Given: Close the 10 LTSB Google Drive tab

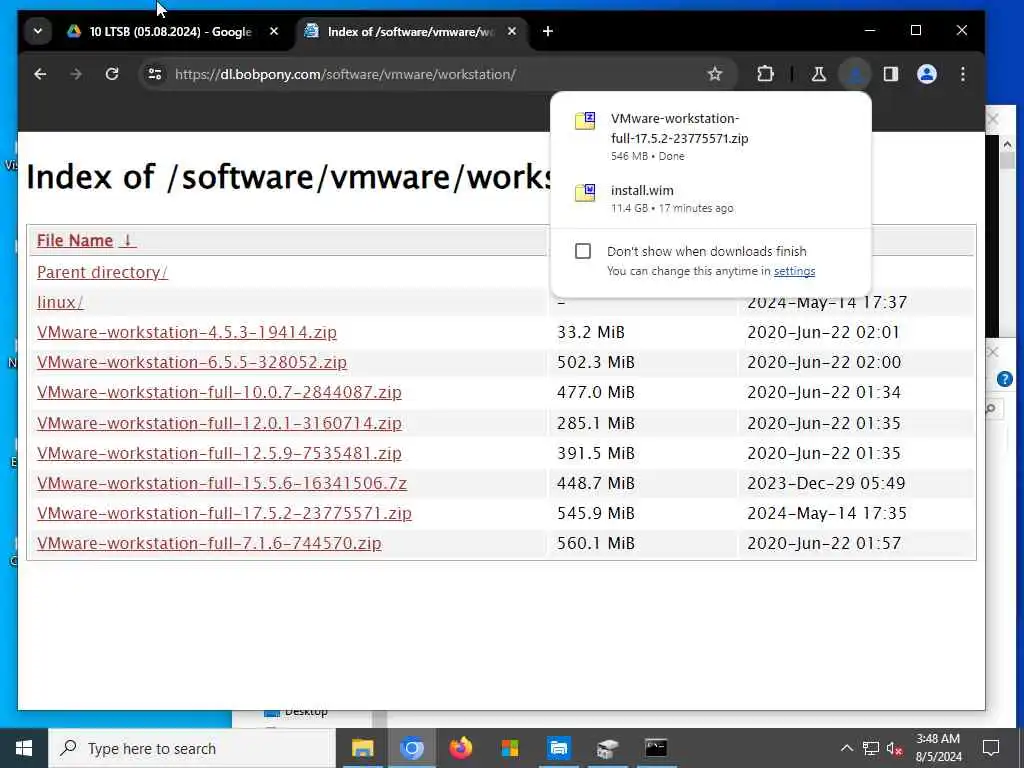Looking at the screenshot, I should coord(274,31).
